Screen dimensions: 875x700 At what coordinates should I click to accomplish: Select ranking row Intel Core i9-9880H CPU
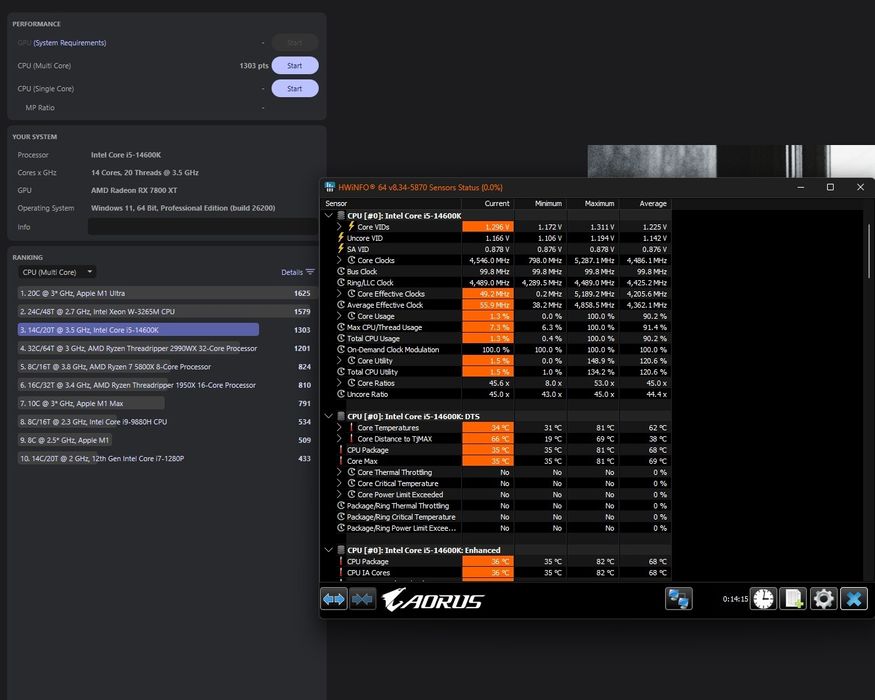(165, 421)
